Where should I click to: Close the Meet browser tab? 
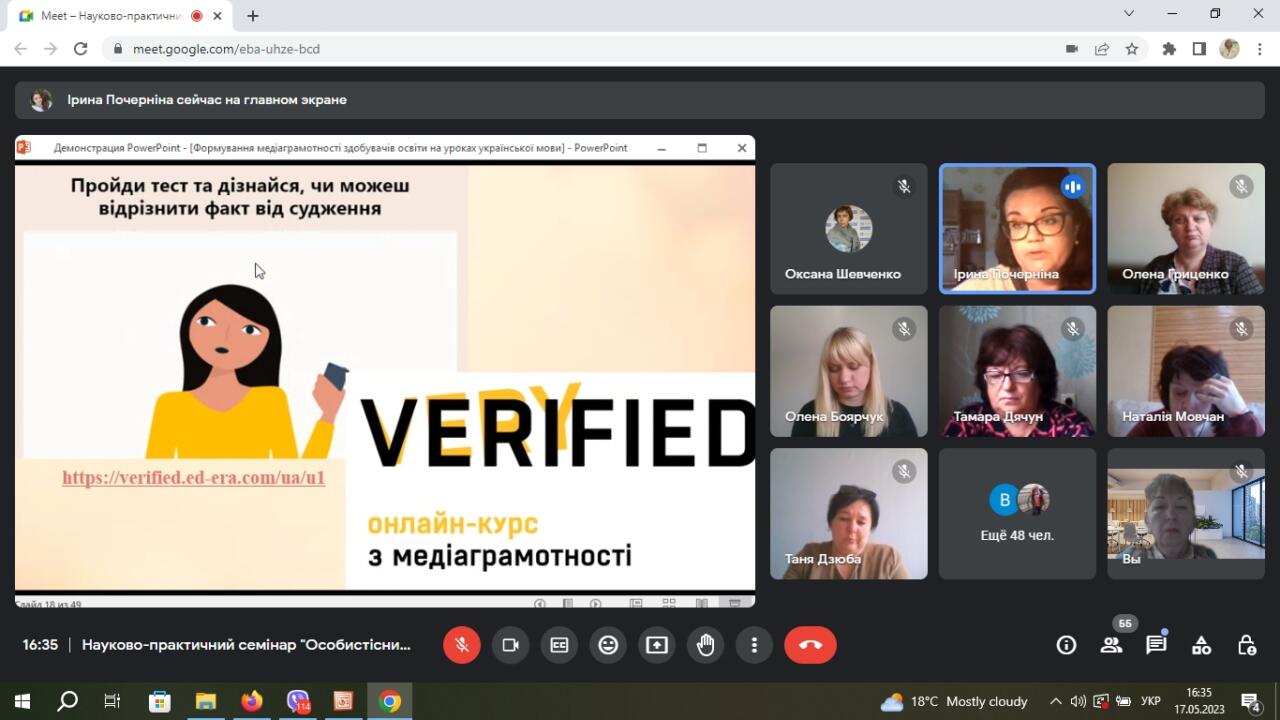pos(218,16)
